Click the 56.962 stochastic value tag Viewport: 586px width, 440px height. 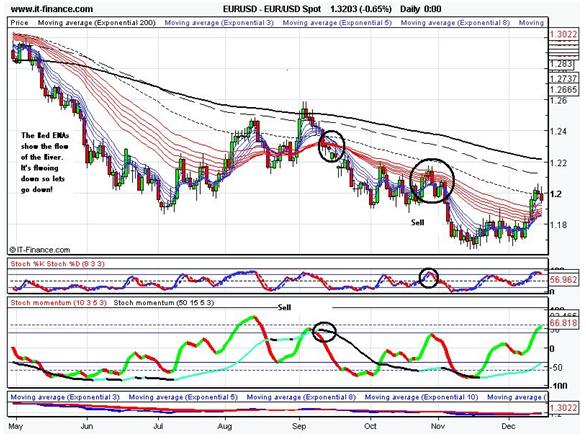point(563,280)
